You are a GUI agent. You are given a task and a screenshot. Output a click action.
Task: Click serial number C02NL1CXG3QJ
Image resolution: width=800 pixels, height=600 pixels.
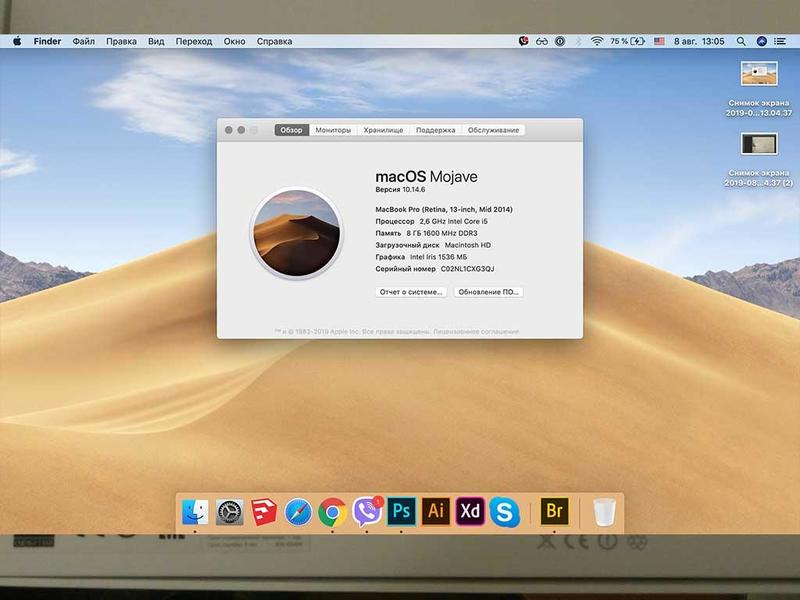point(467,269)
